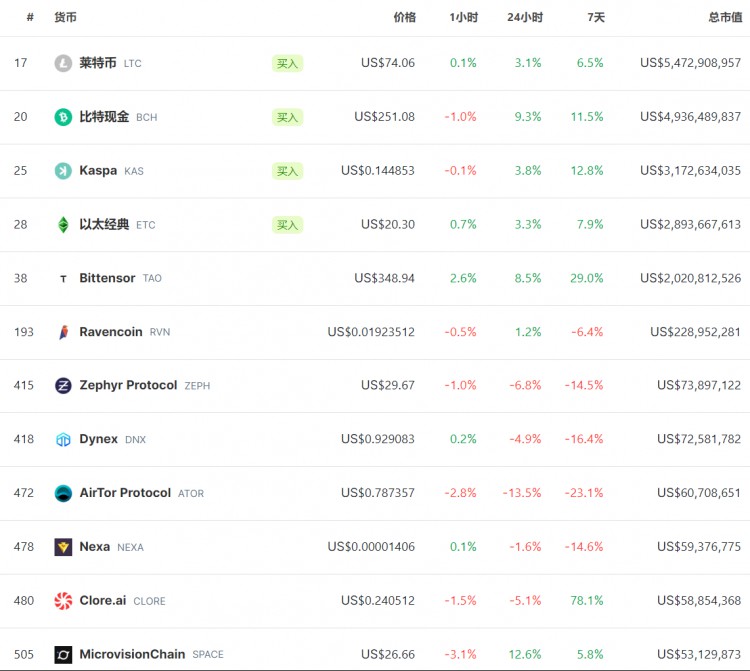Sort the table by 总市值 column
750x671 pixels.
click(x=724, y=17)
